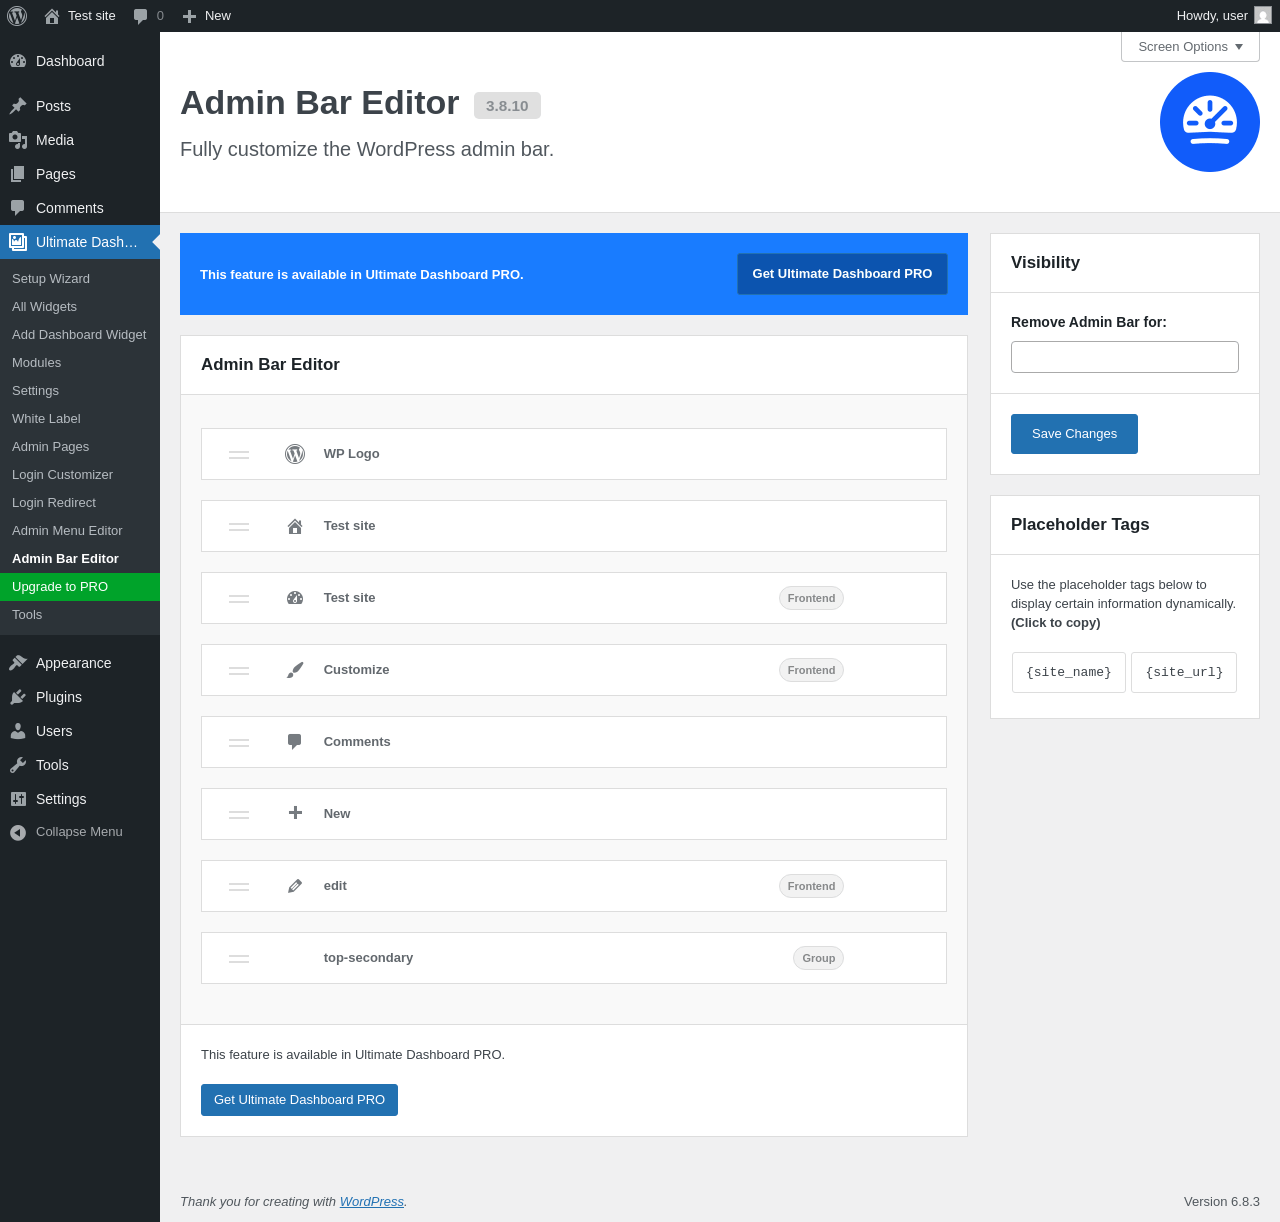This screenshot has height=1222, width=1280.
Task: Open Add Dashboard Widget submenu item
Action: click(80, 335)
